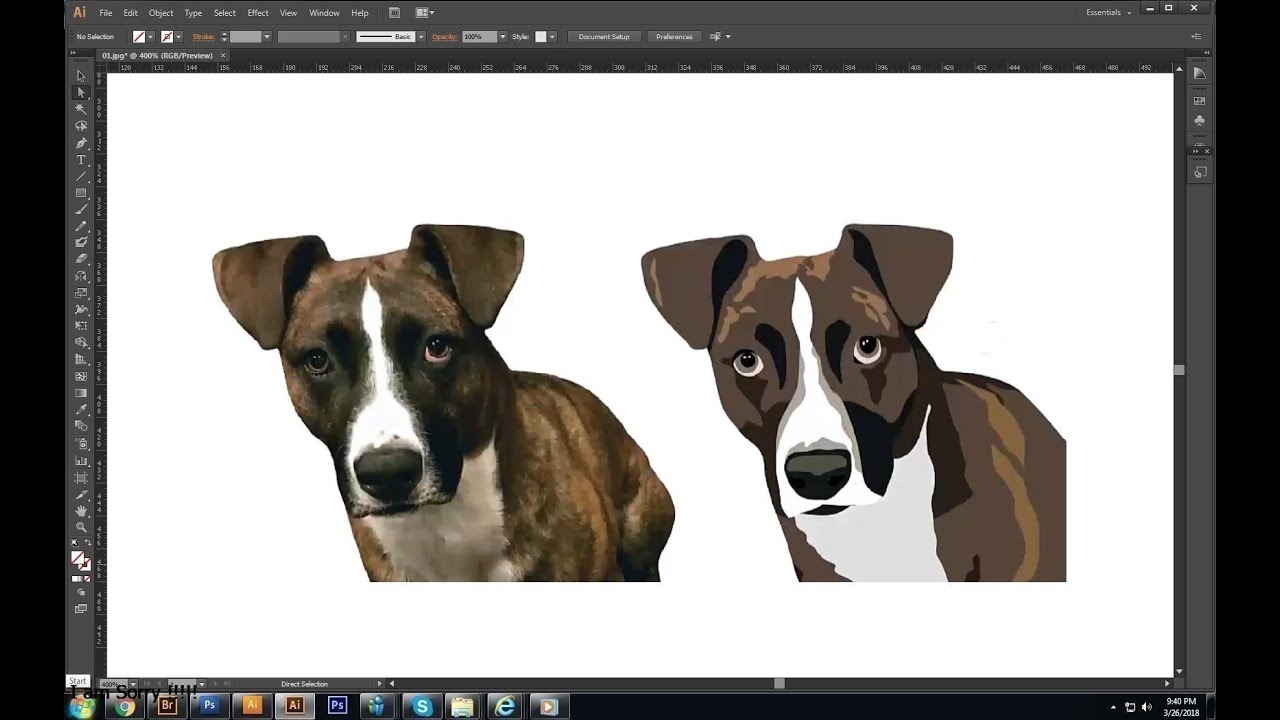Increase stroke weight with the stepper arrows
This screenshot has height=720, width=1280.
click(x=224, y=34)
